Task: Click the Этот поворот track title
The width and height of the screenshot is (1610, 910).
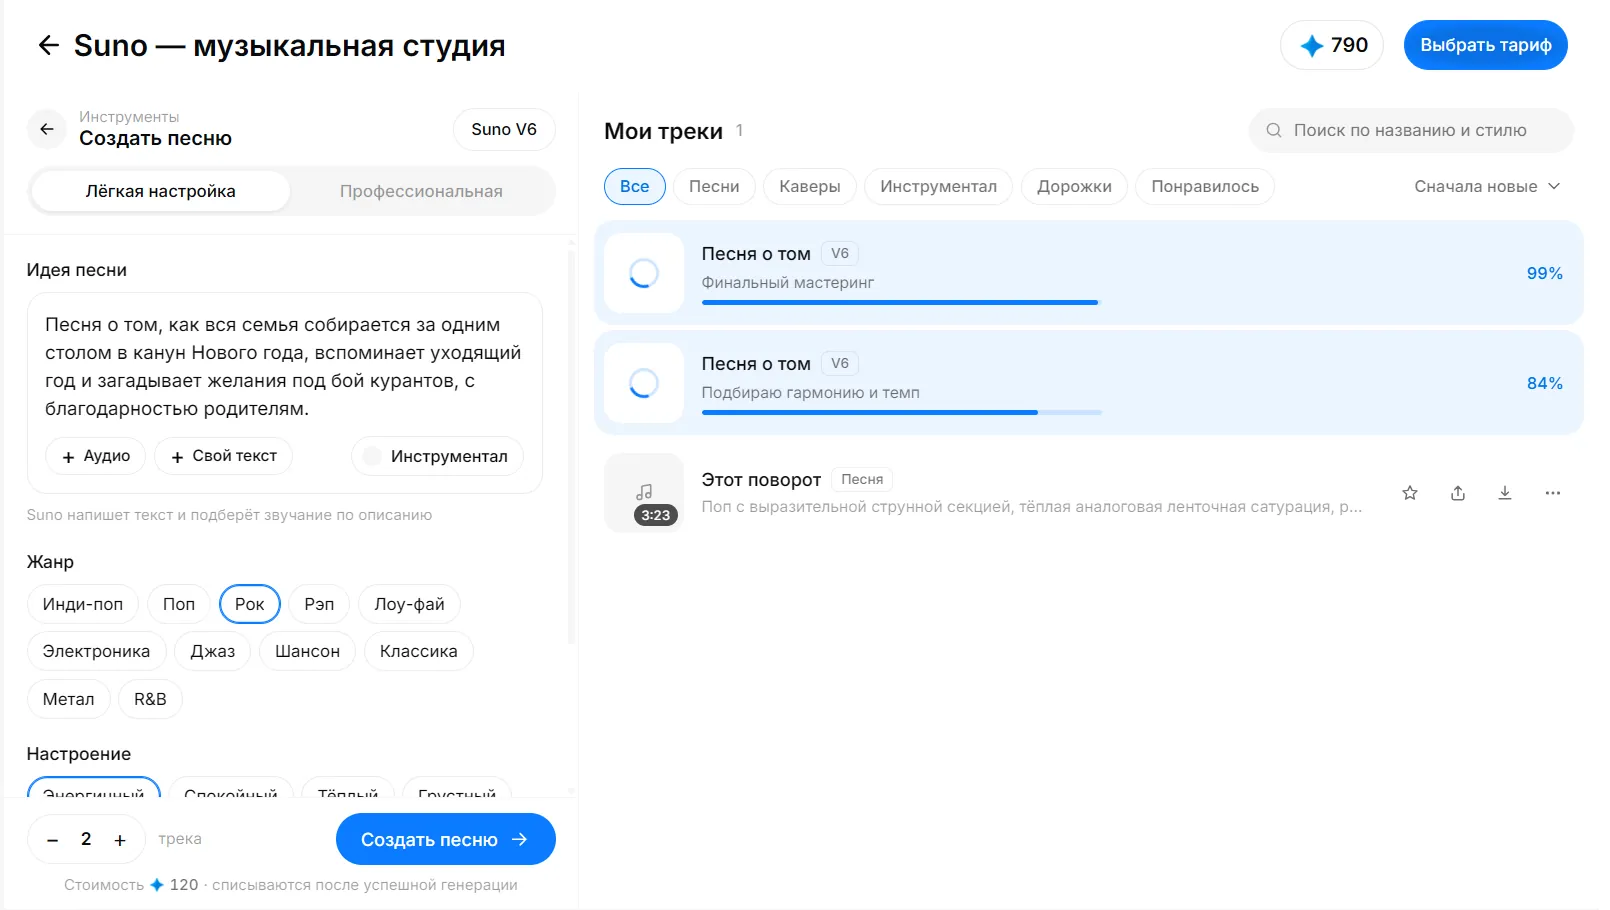Action: click(x=761, y=480)
